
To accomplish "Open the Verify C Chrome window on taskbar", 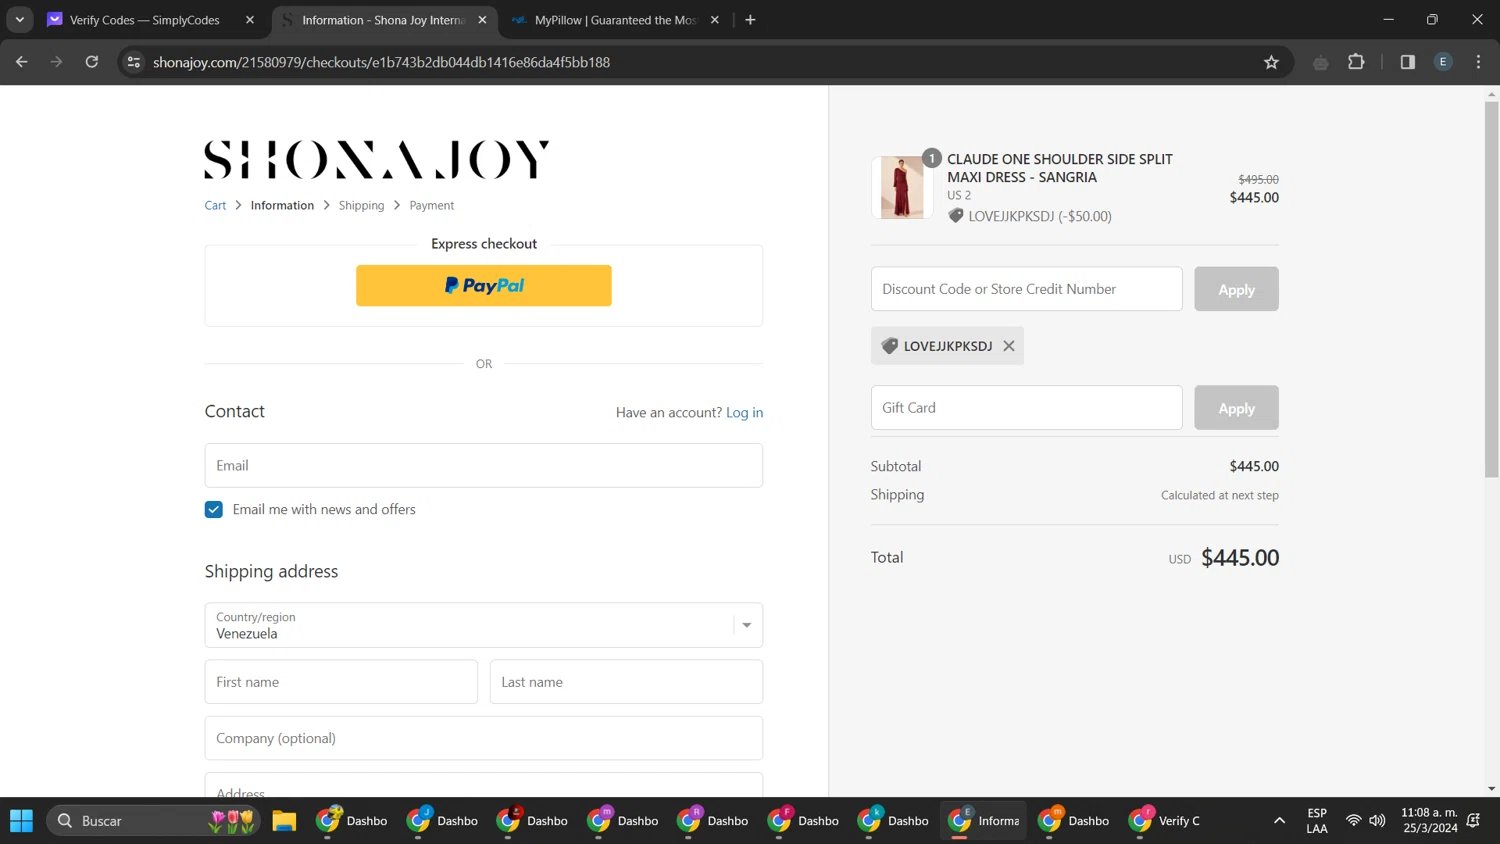I will [1165, 821].
